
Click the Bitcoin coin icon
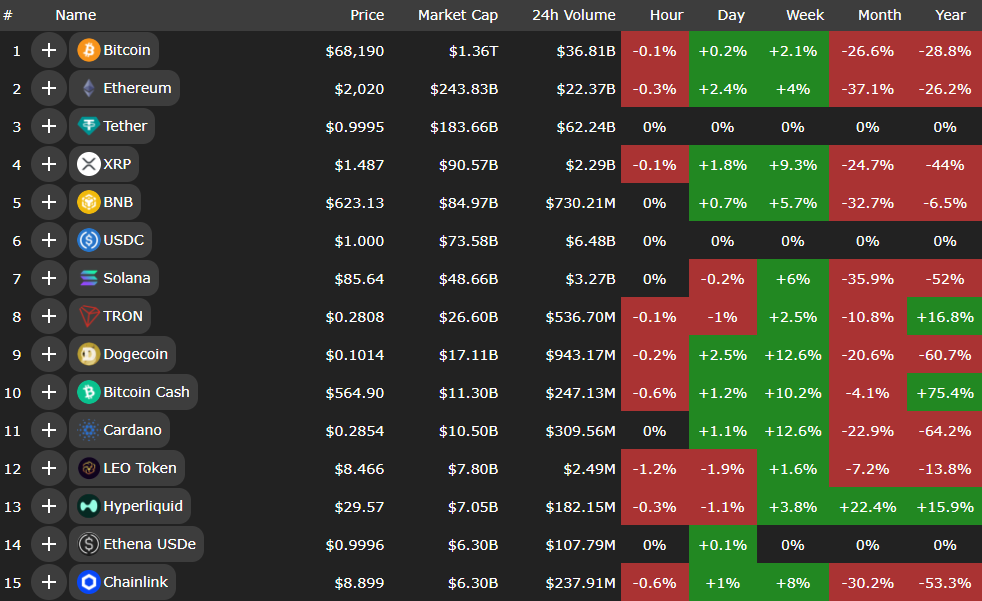(88, 50)
